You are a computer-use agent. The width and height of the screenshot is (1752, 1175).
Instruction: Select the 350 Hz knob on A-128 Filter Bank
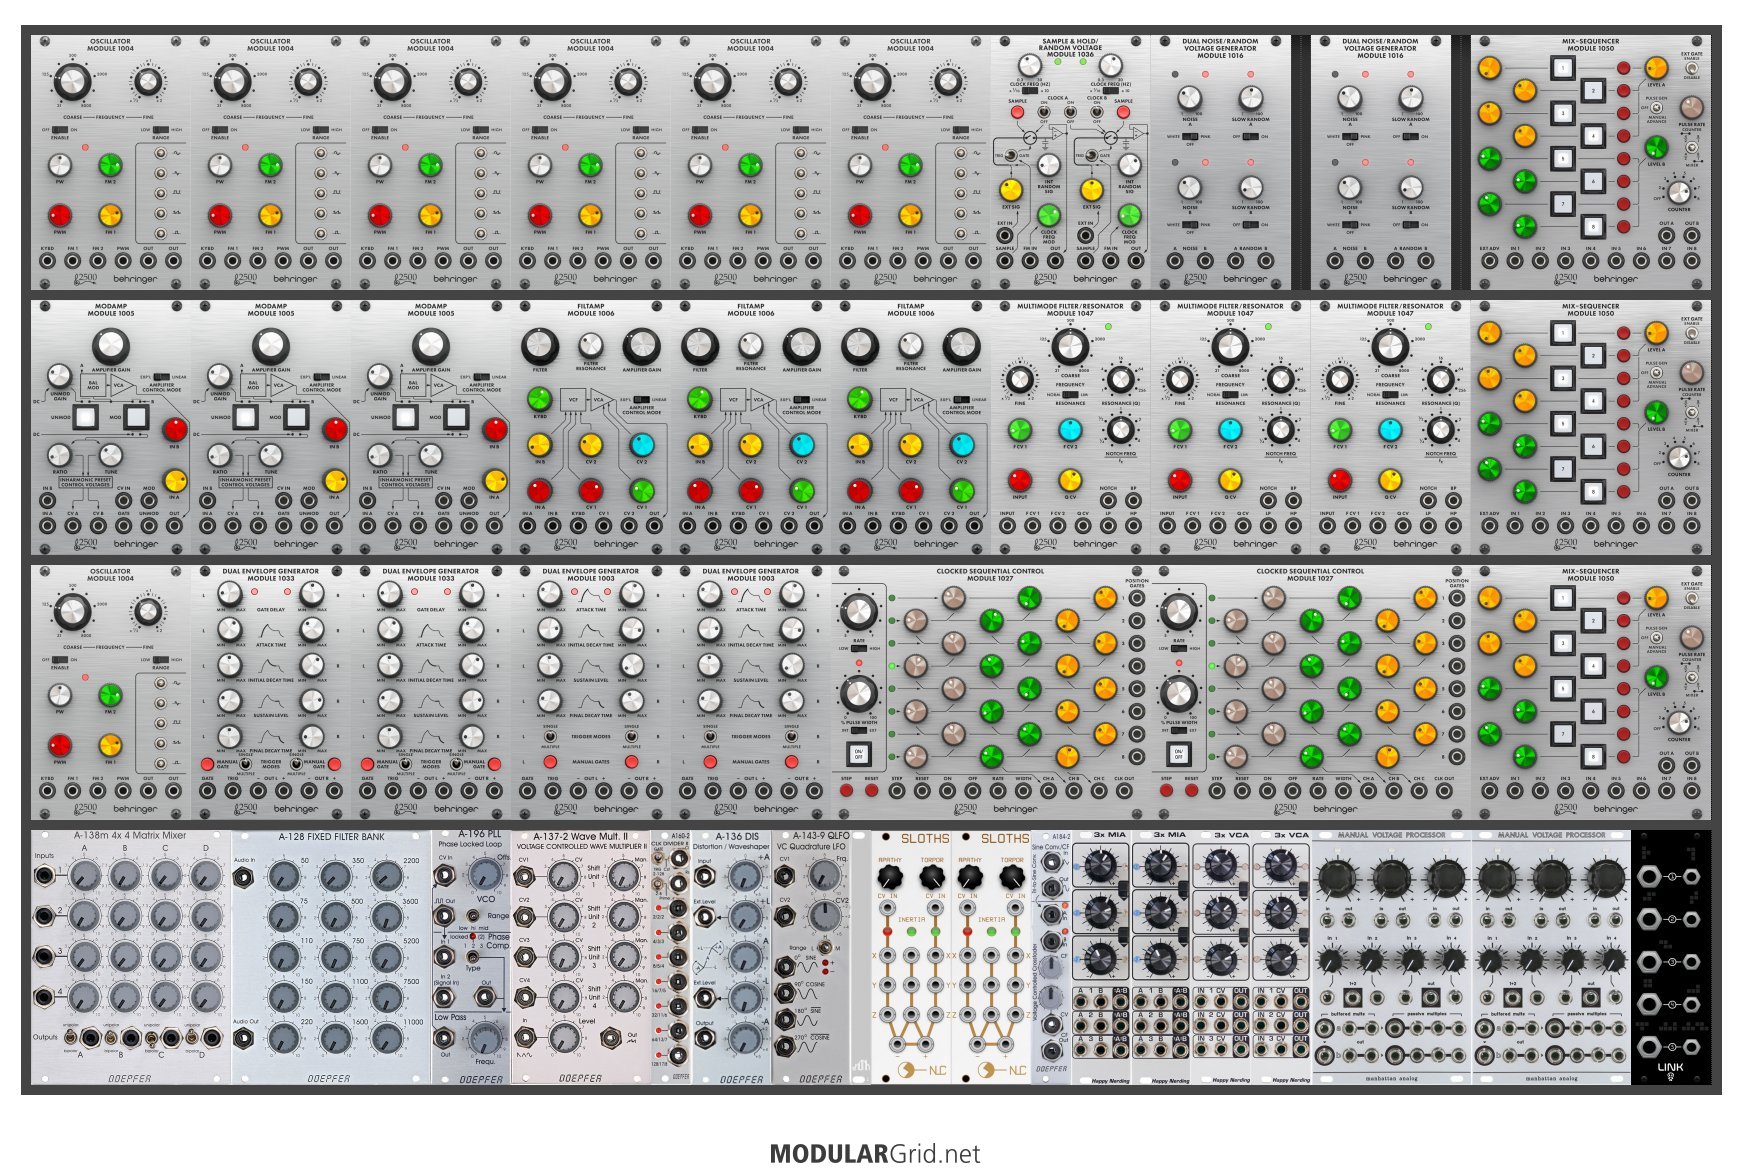click(x=335, y=877)
